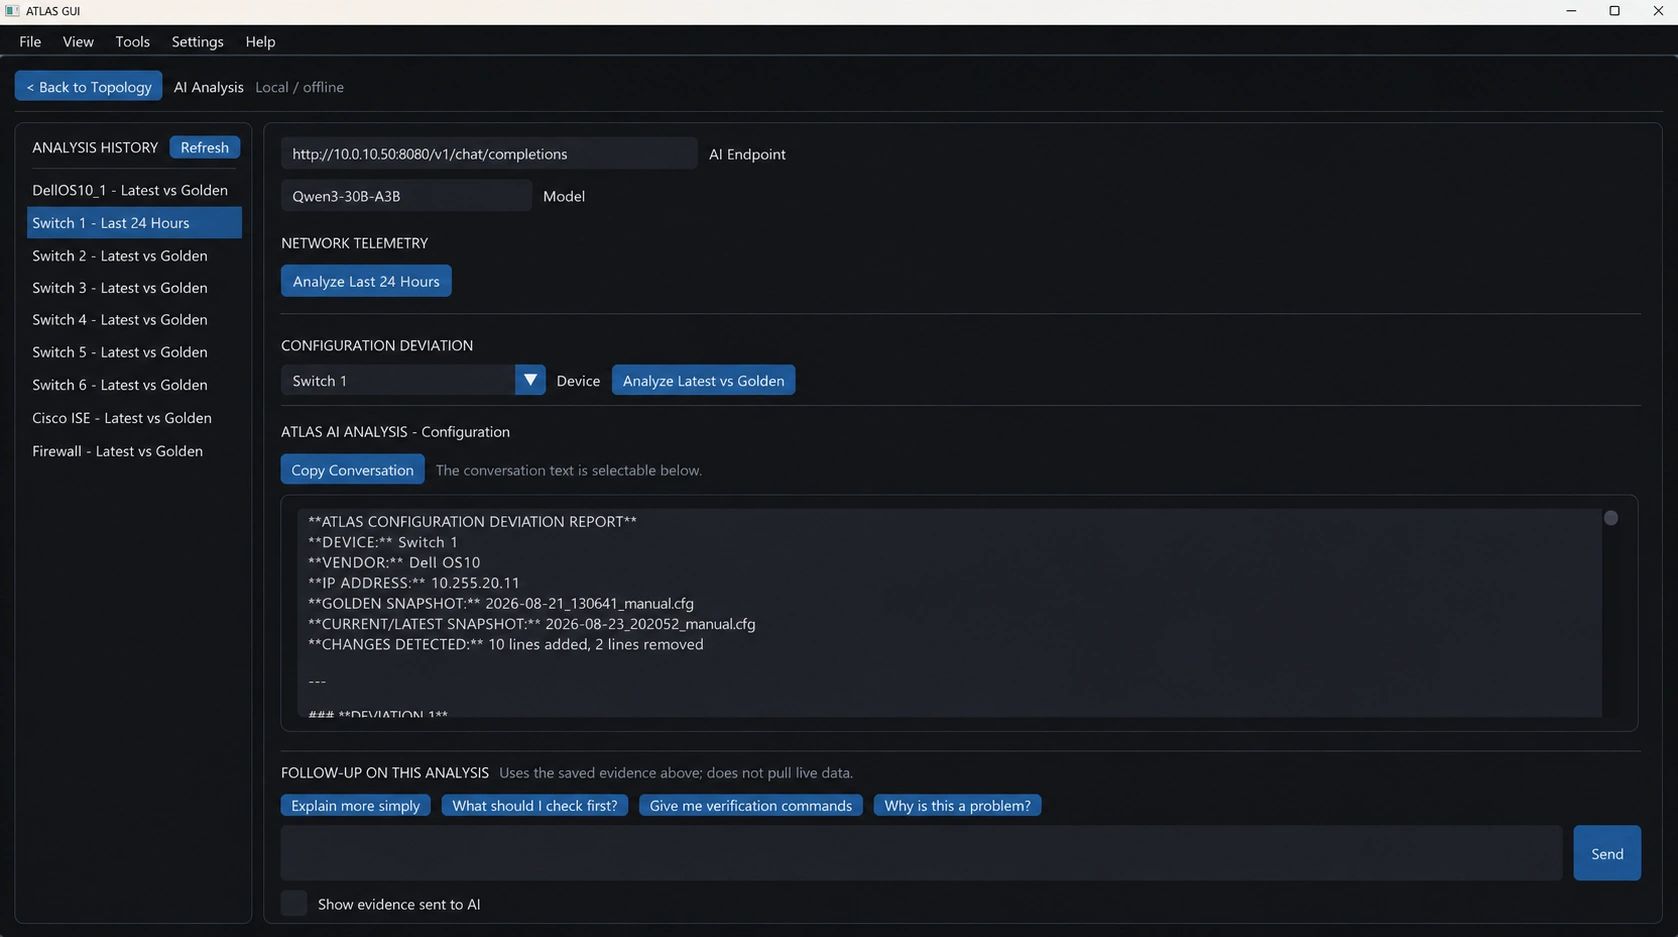This screenshot has width=1678, height=937.
Task: Click What should I check first?
Action: [x=535, y=806]
